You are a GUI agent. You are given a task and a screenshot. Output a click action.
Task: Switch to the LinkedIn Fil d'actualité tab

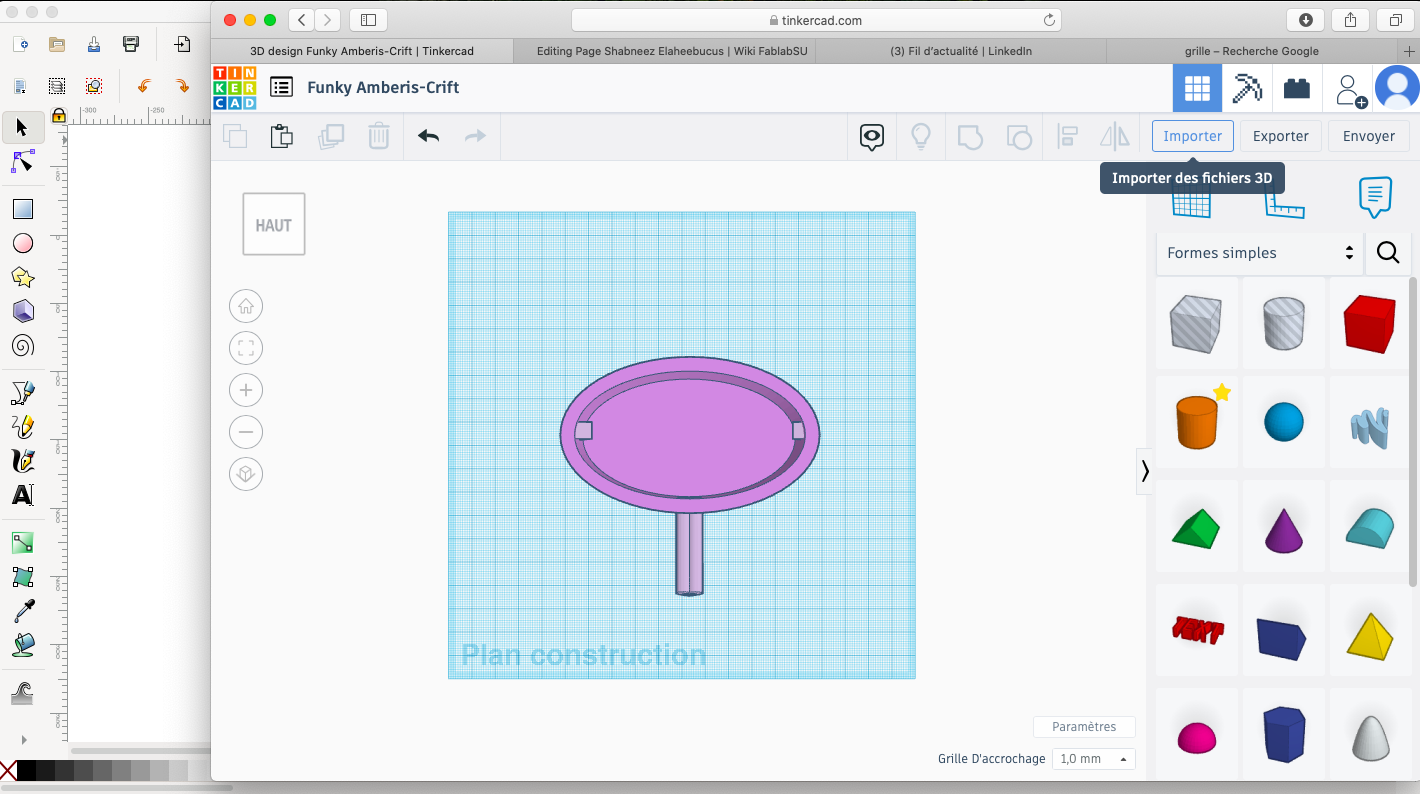[x=960, y=51]
